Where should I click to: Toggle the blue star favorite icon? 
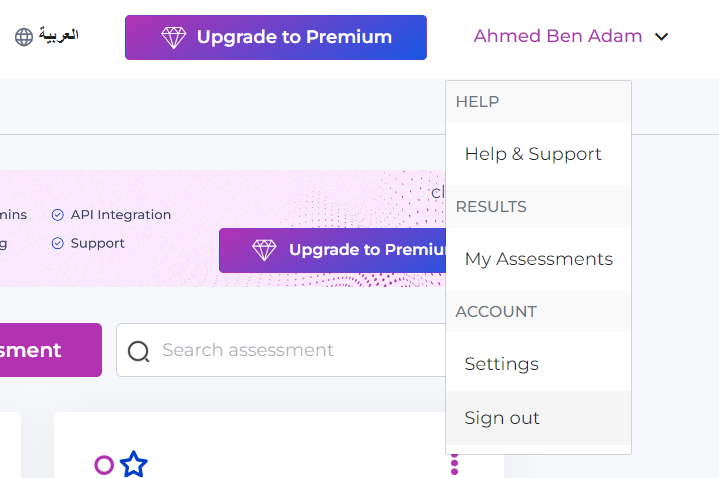click(x=133, y=464)
